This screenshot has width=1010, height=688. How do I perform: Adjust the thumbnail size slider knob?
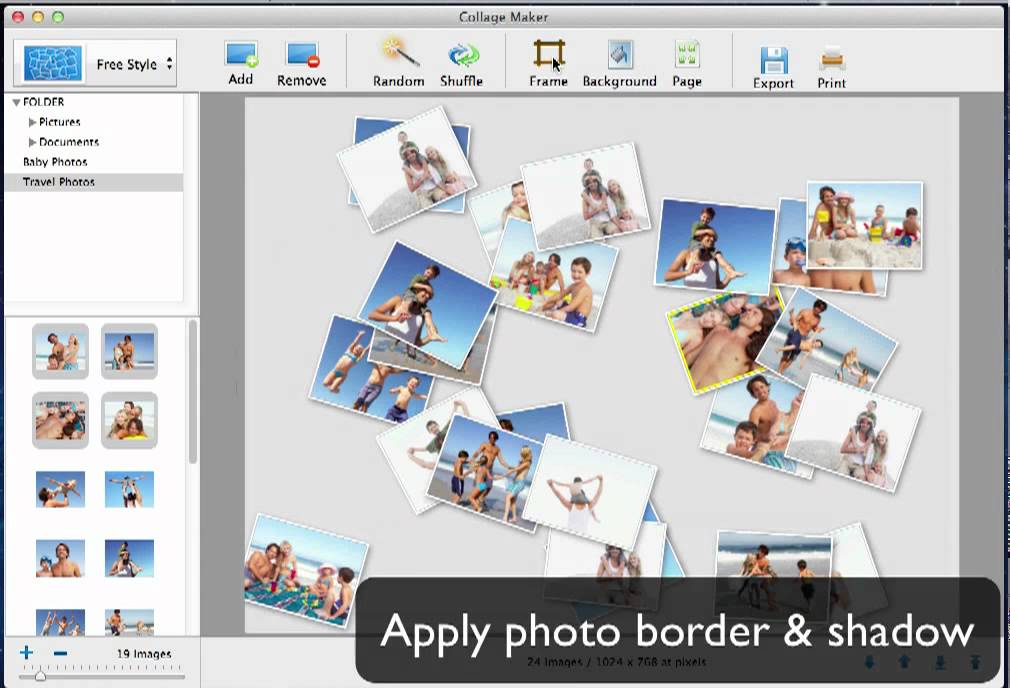click(x=40, y=676)
